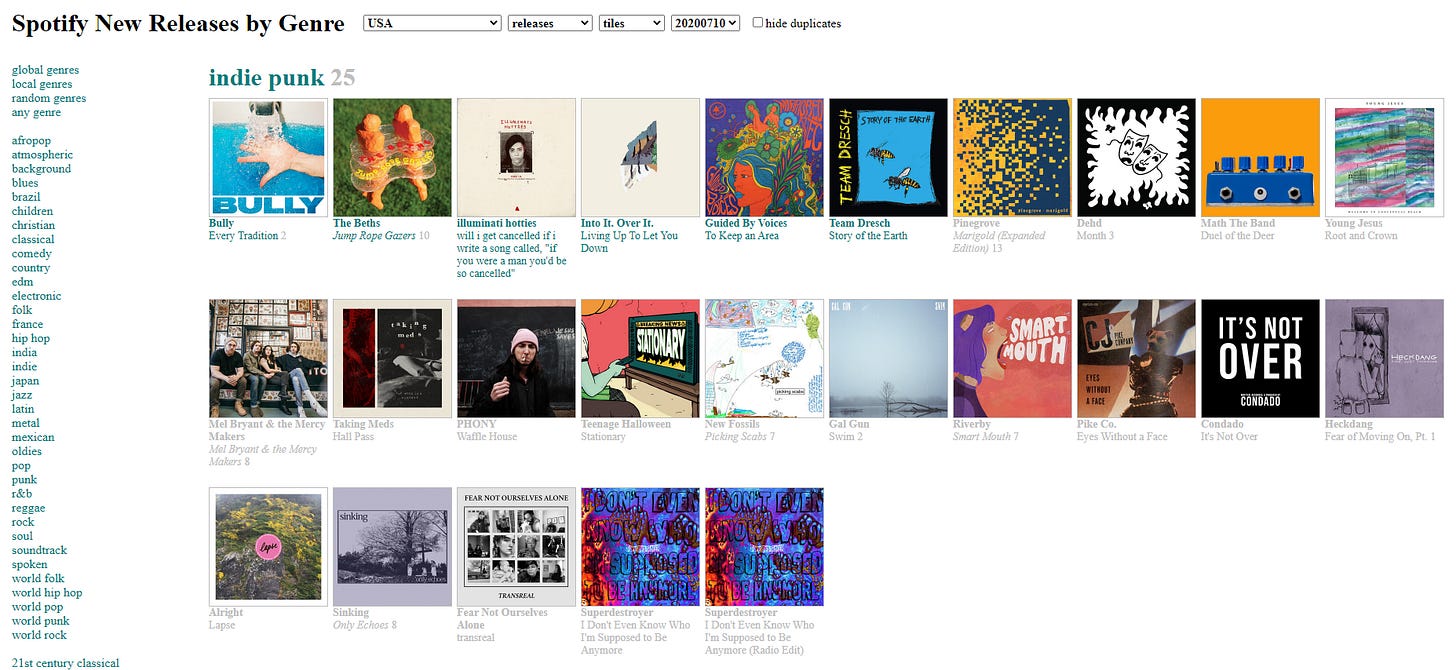Screen dimensions: 1456x670
Task: Open the Every Tradition release title
Action: (243, 236)
